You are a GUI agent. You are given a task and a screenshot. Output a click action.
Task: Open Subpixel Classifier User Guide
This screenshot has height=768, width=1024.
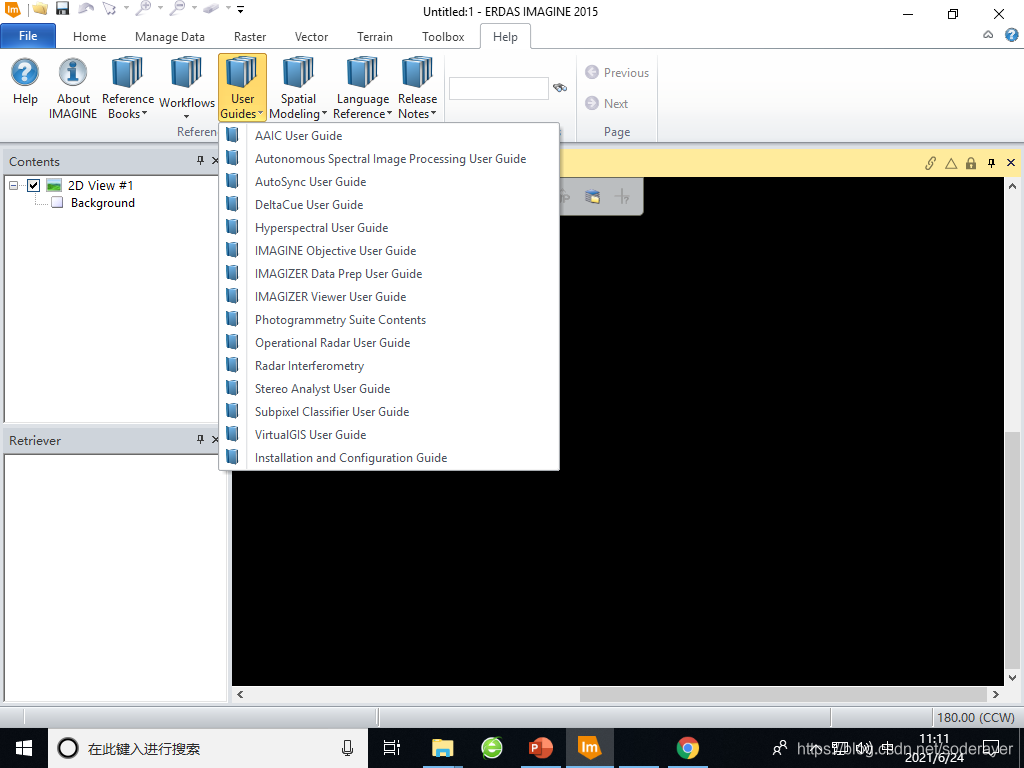389,411
